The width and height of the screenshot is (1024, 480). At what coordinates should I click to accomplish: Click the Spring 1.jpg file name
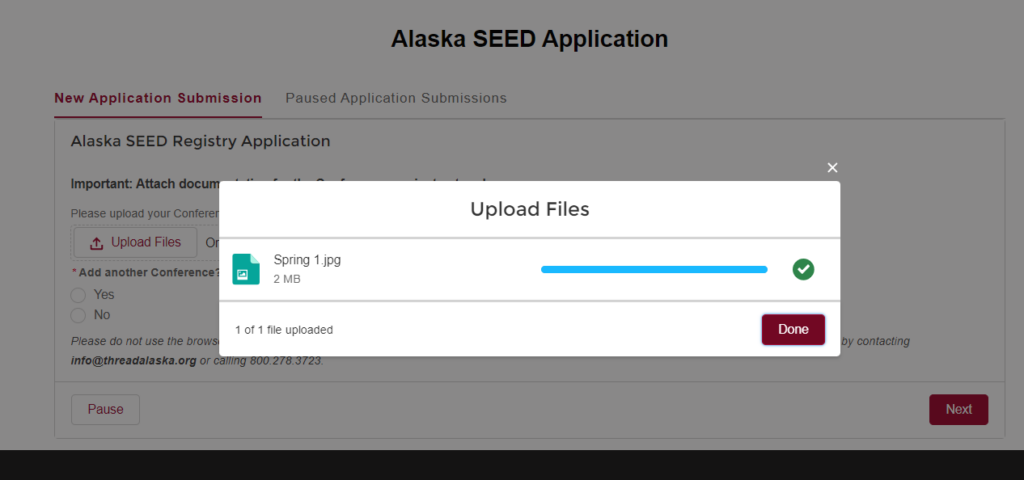point(308,260)
